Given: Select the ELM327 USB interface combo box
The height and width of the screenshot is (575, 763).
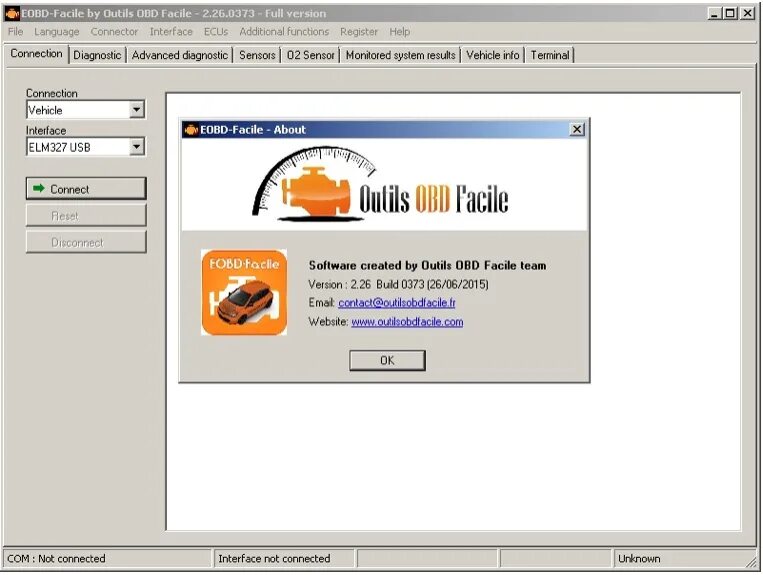Looking at the screenshot, I should click(x=86, y=147).
